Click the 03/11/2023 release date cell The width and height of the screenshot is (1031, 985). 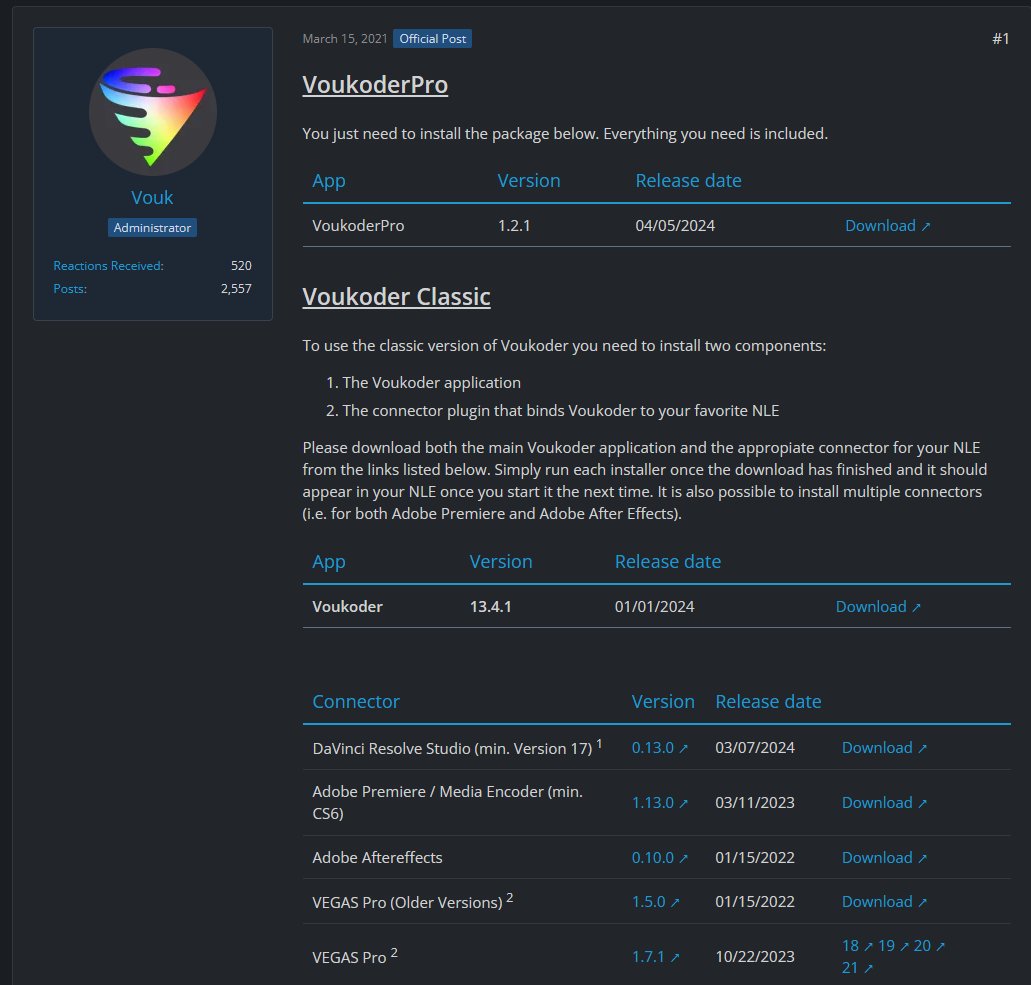coord(755,802)
